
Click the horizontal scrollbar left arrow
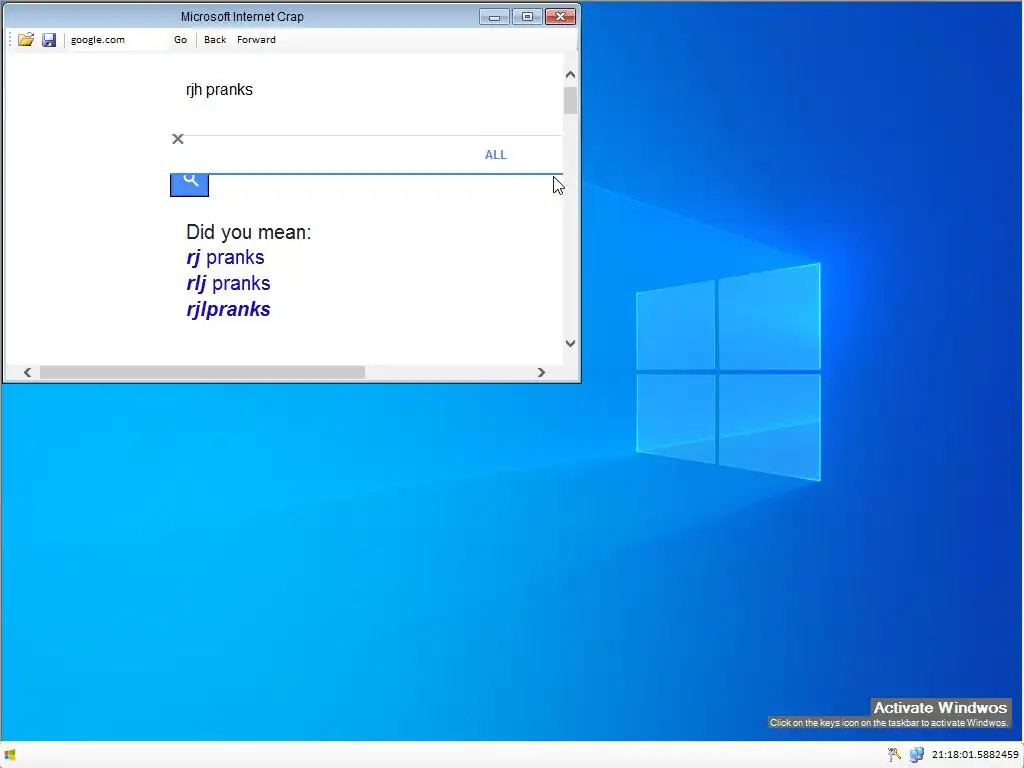click(x=27, y=372)
